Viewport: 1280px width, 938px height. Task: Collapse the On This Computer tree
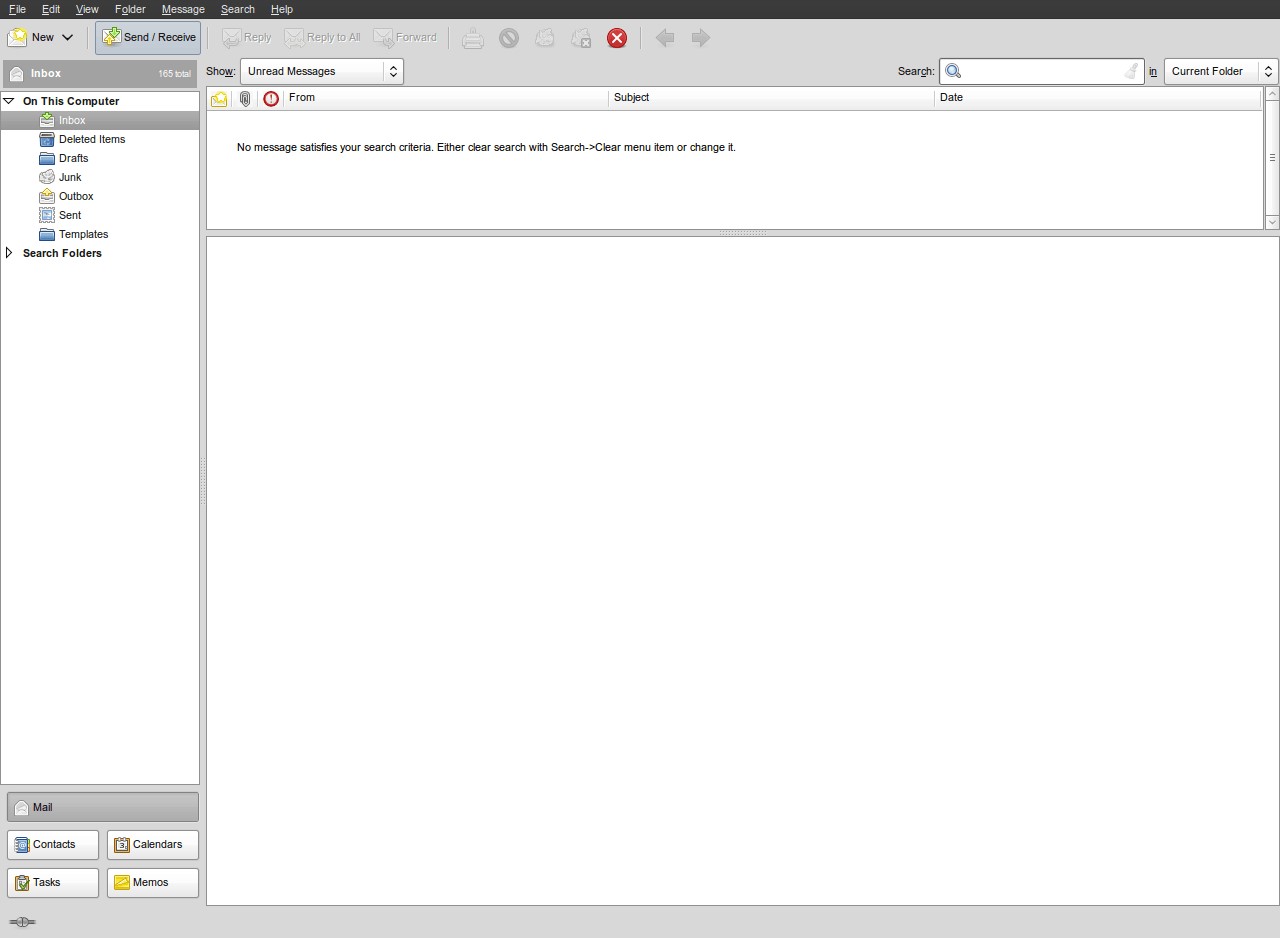[x=9, y=101]
